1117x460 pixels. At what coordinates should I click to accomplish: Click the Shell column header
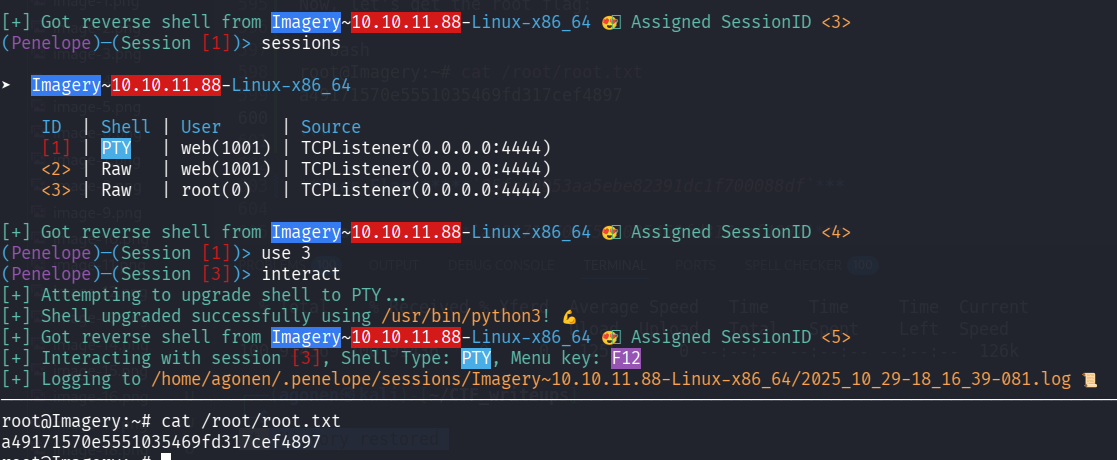point(125,127)
